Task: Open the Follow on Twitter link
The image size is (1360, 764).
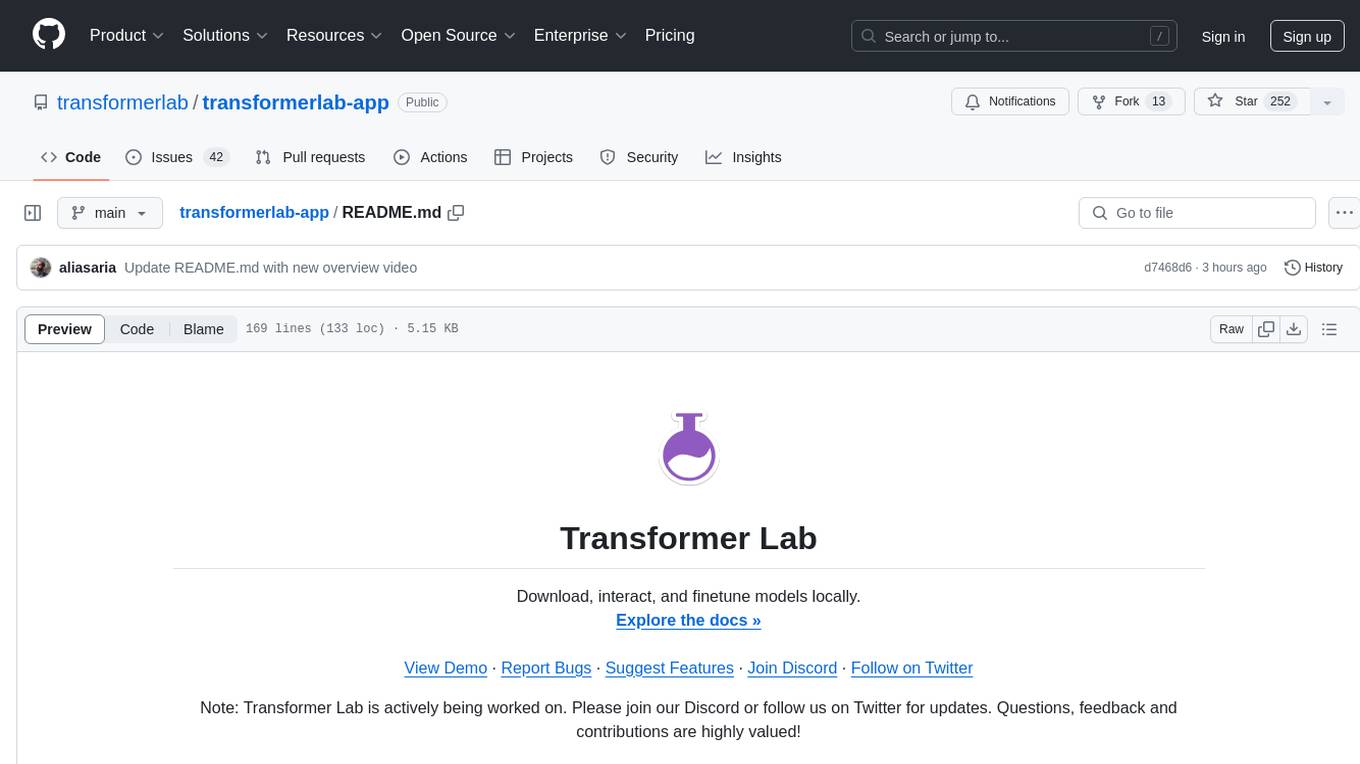Action: (912, 668)
